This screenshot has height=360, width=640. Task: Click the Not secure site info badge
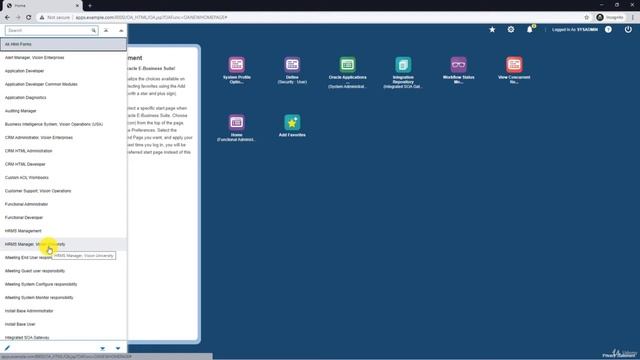[54, 18]
